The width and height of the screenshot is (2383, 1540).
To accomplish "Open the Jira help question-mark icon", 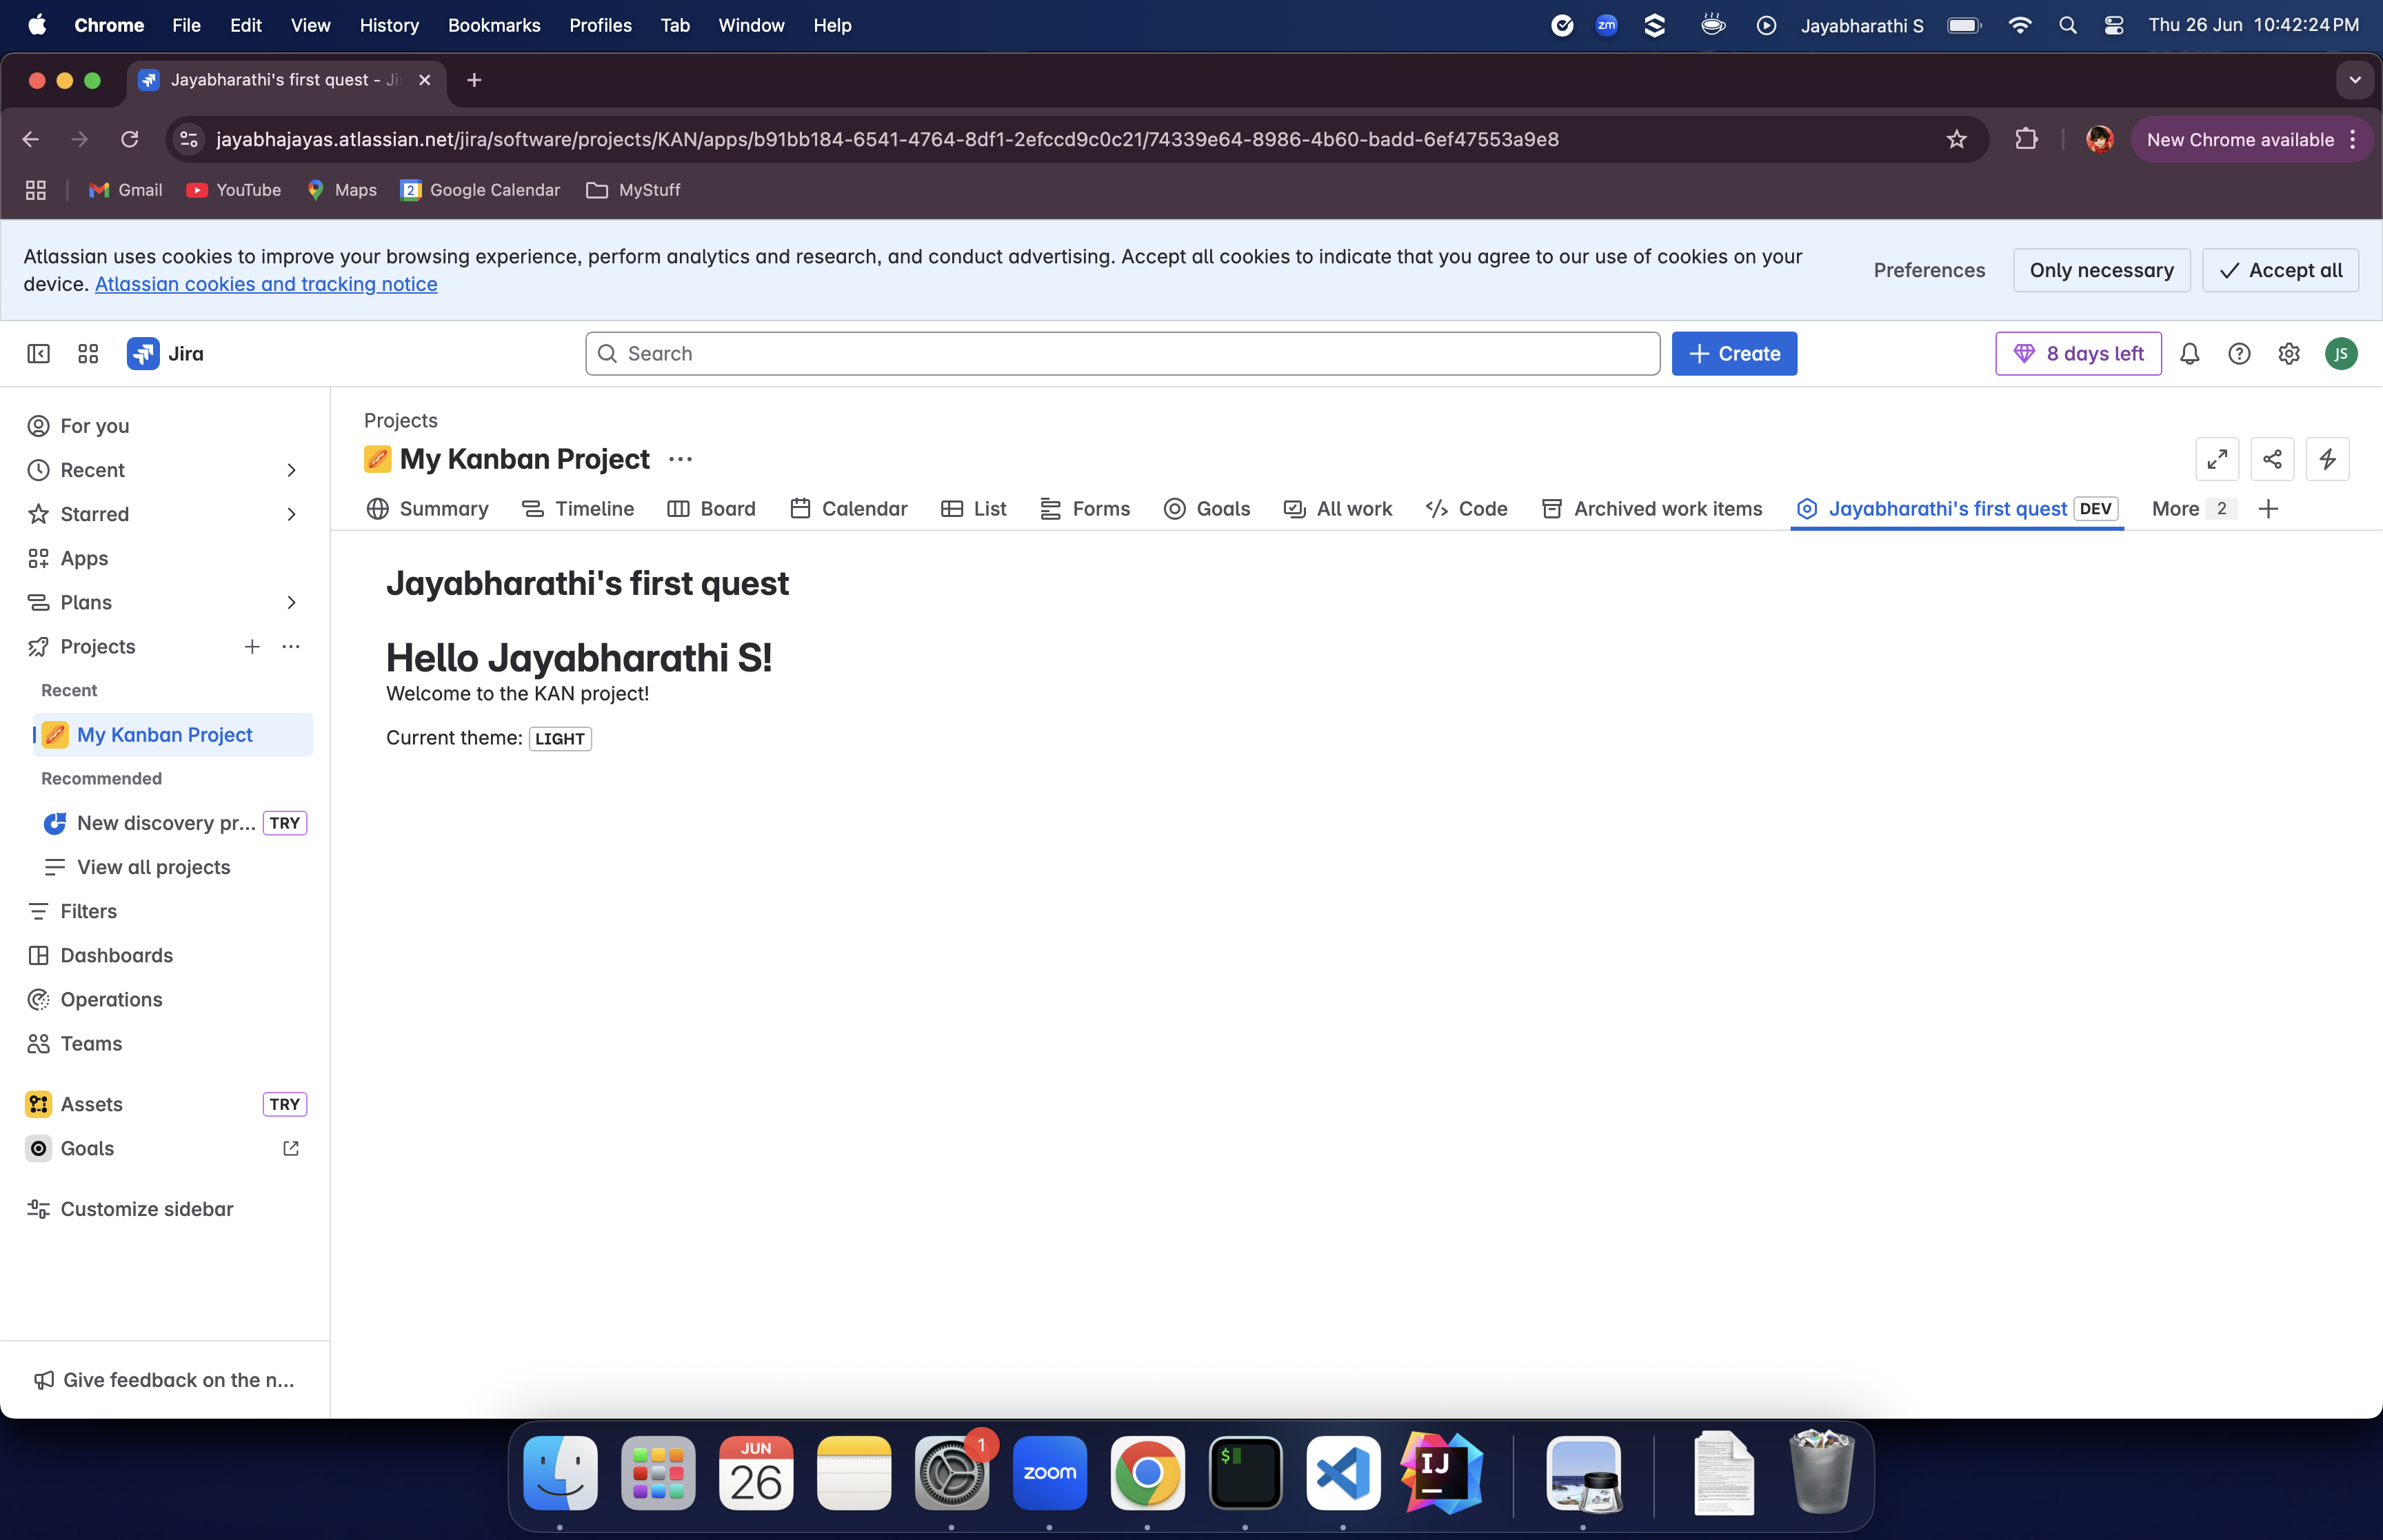I will click(2239, 354).
